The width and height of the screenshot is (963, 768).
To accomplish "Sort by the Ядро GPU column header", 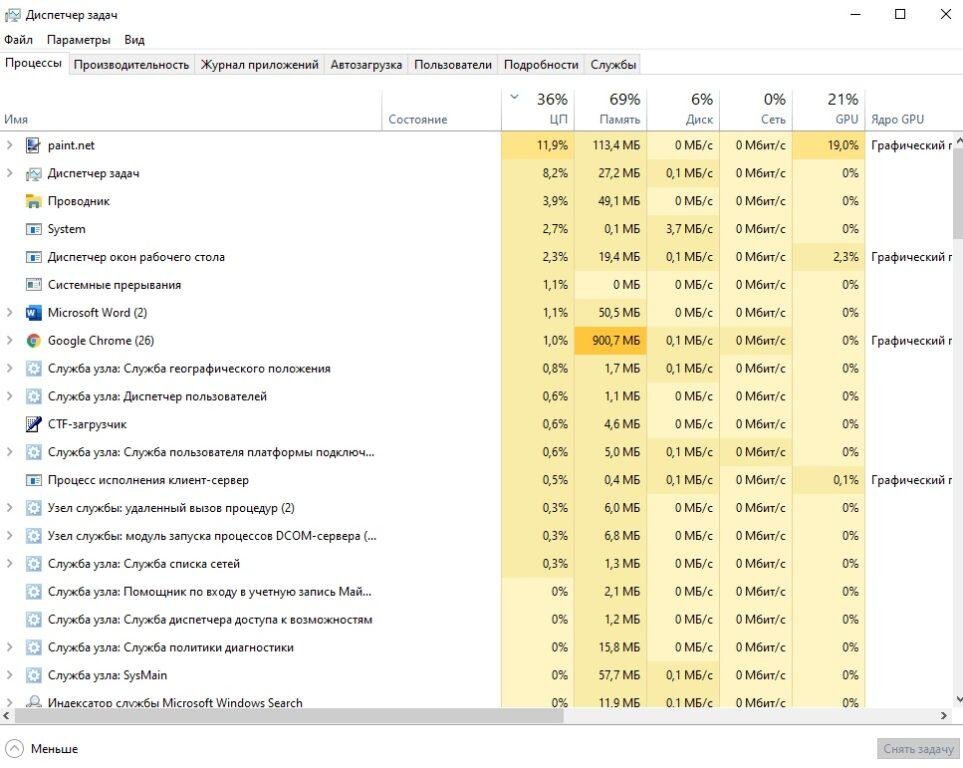I will 908,109.
